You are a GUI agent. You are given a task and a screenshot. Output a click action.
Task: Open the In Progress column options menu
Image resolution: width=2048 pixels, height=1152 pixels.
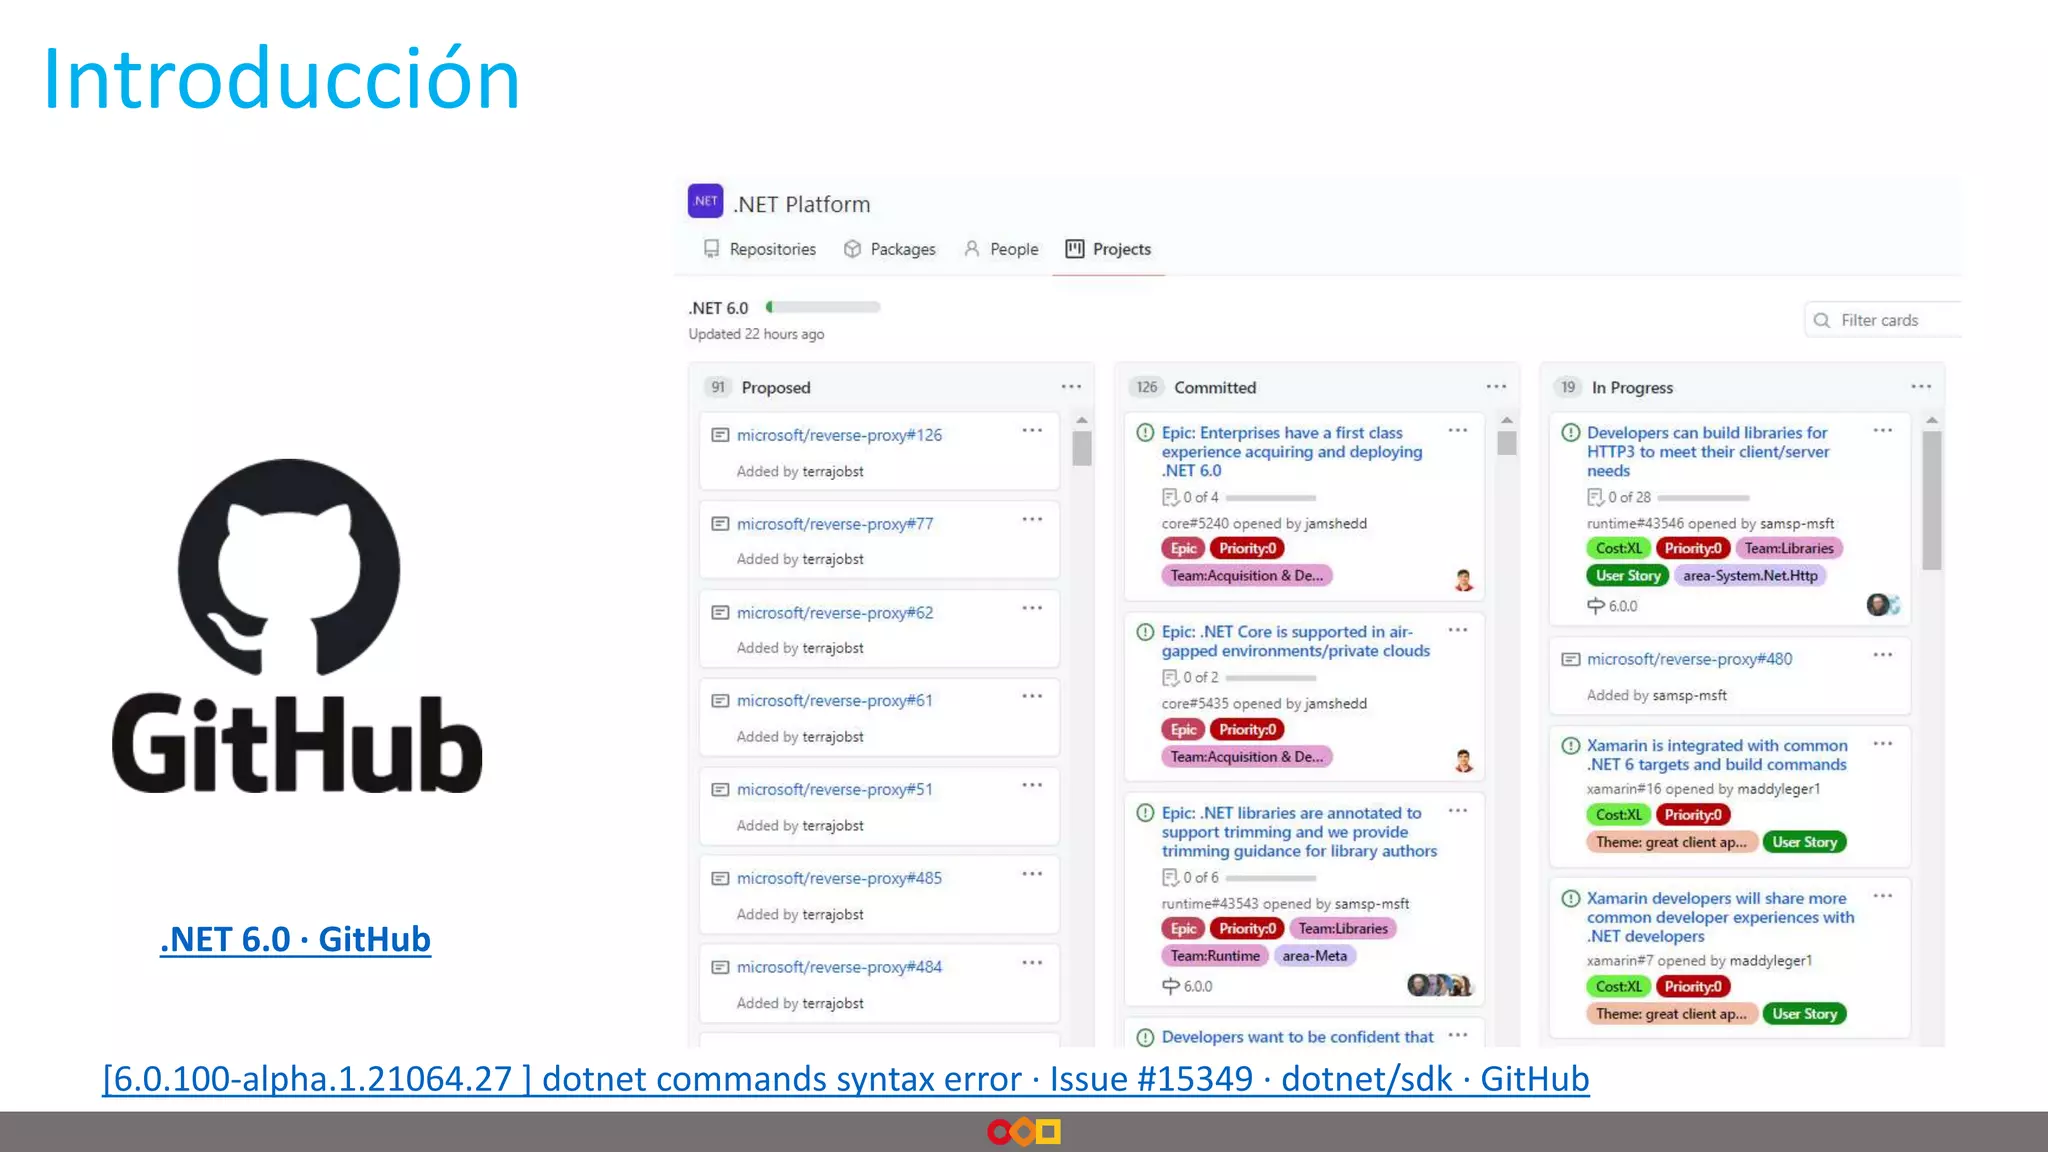coord(1921,387)
